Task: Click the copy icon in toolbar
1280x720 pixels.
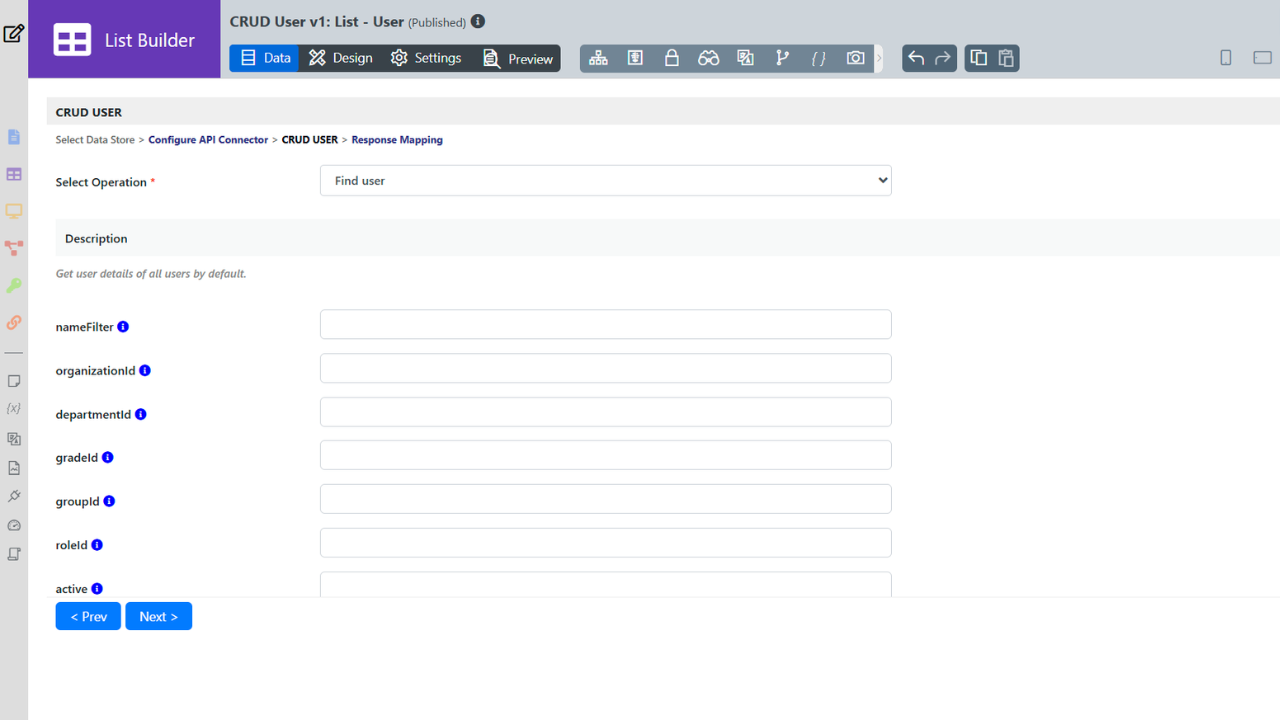Action: 979,58
